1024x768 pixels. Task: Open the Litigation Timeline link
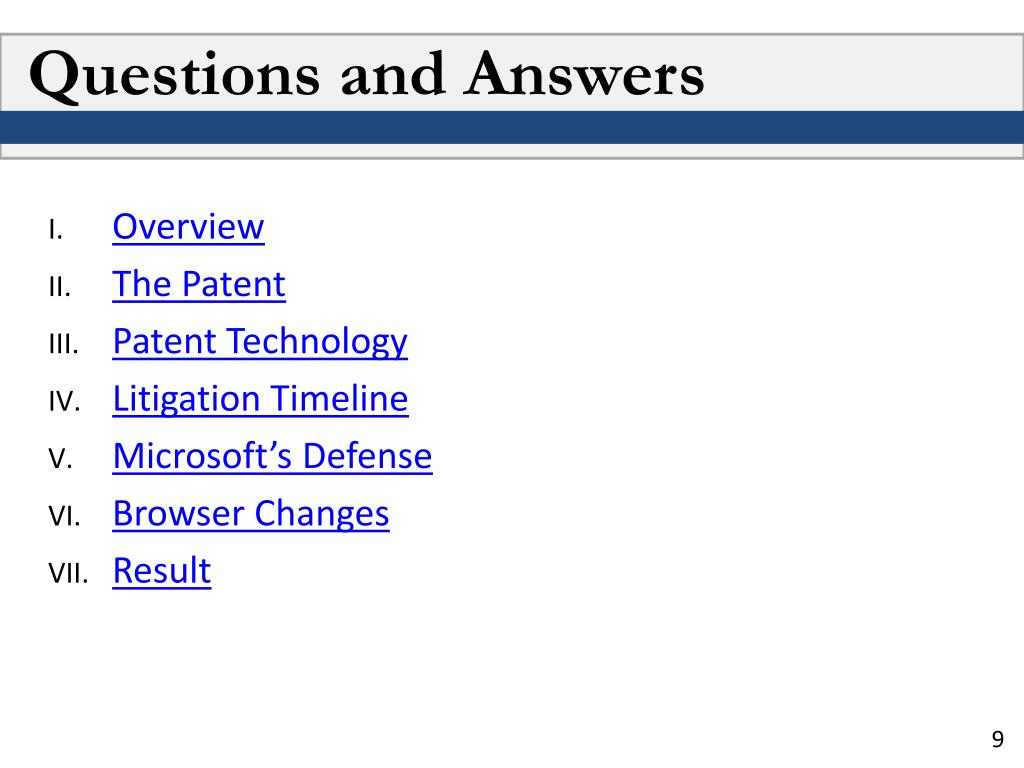[x=261, y=400]
